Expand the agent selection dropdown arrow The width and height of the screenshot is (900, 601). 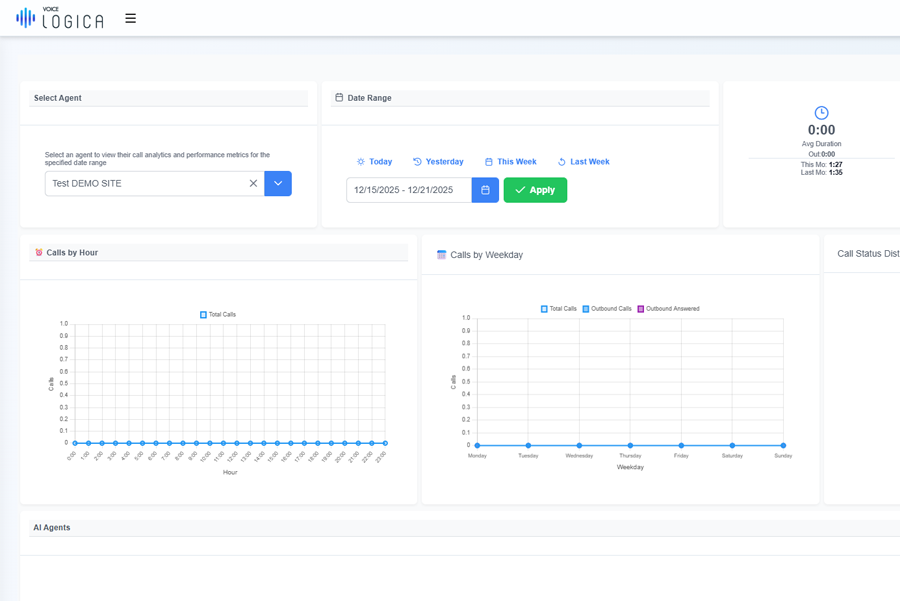[278, 183]
